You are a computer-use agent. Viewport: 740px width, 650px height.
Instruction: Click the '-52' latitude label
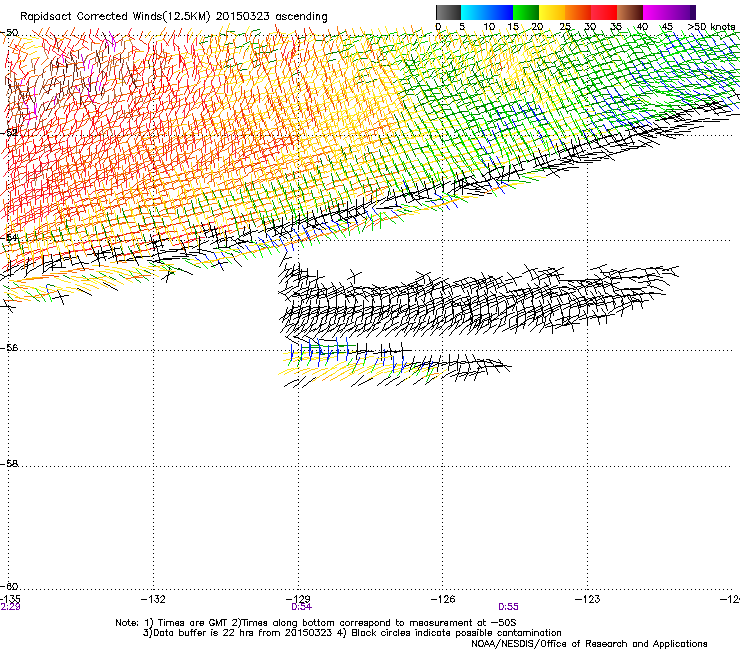pyautogui.click(x=9, y=133)
